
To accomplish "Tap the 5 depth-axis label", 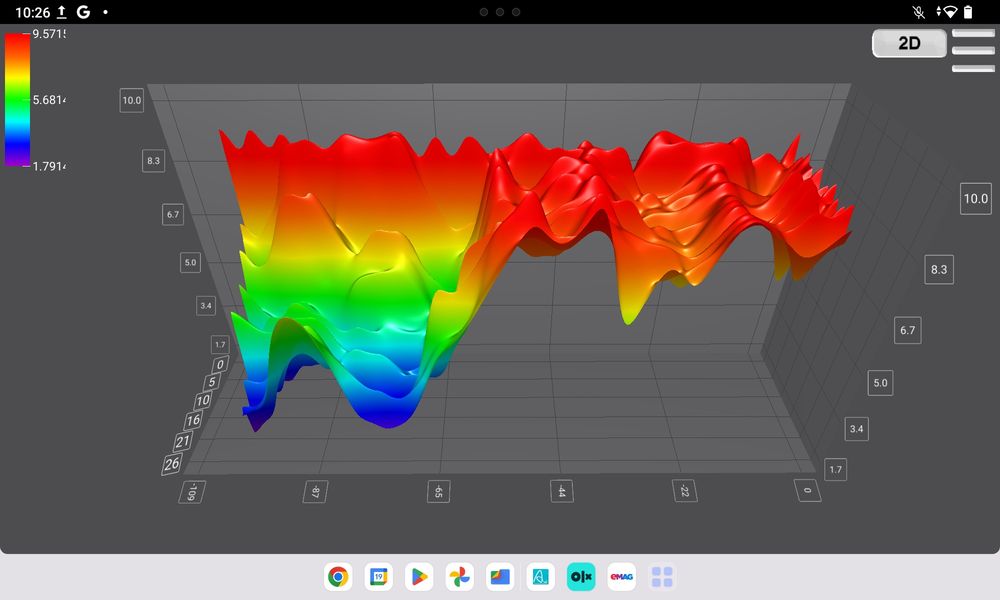I will (x=212, y=382).
